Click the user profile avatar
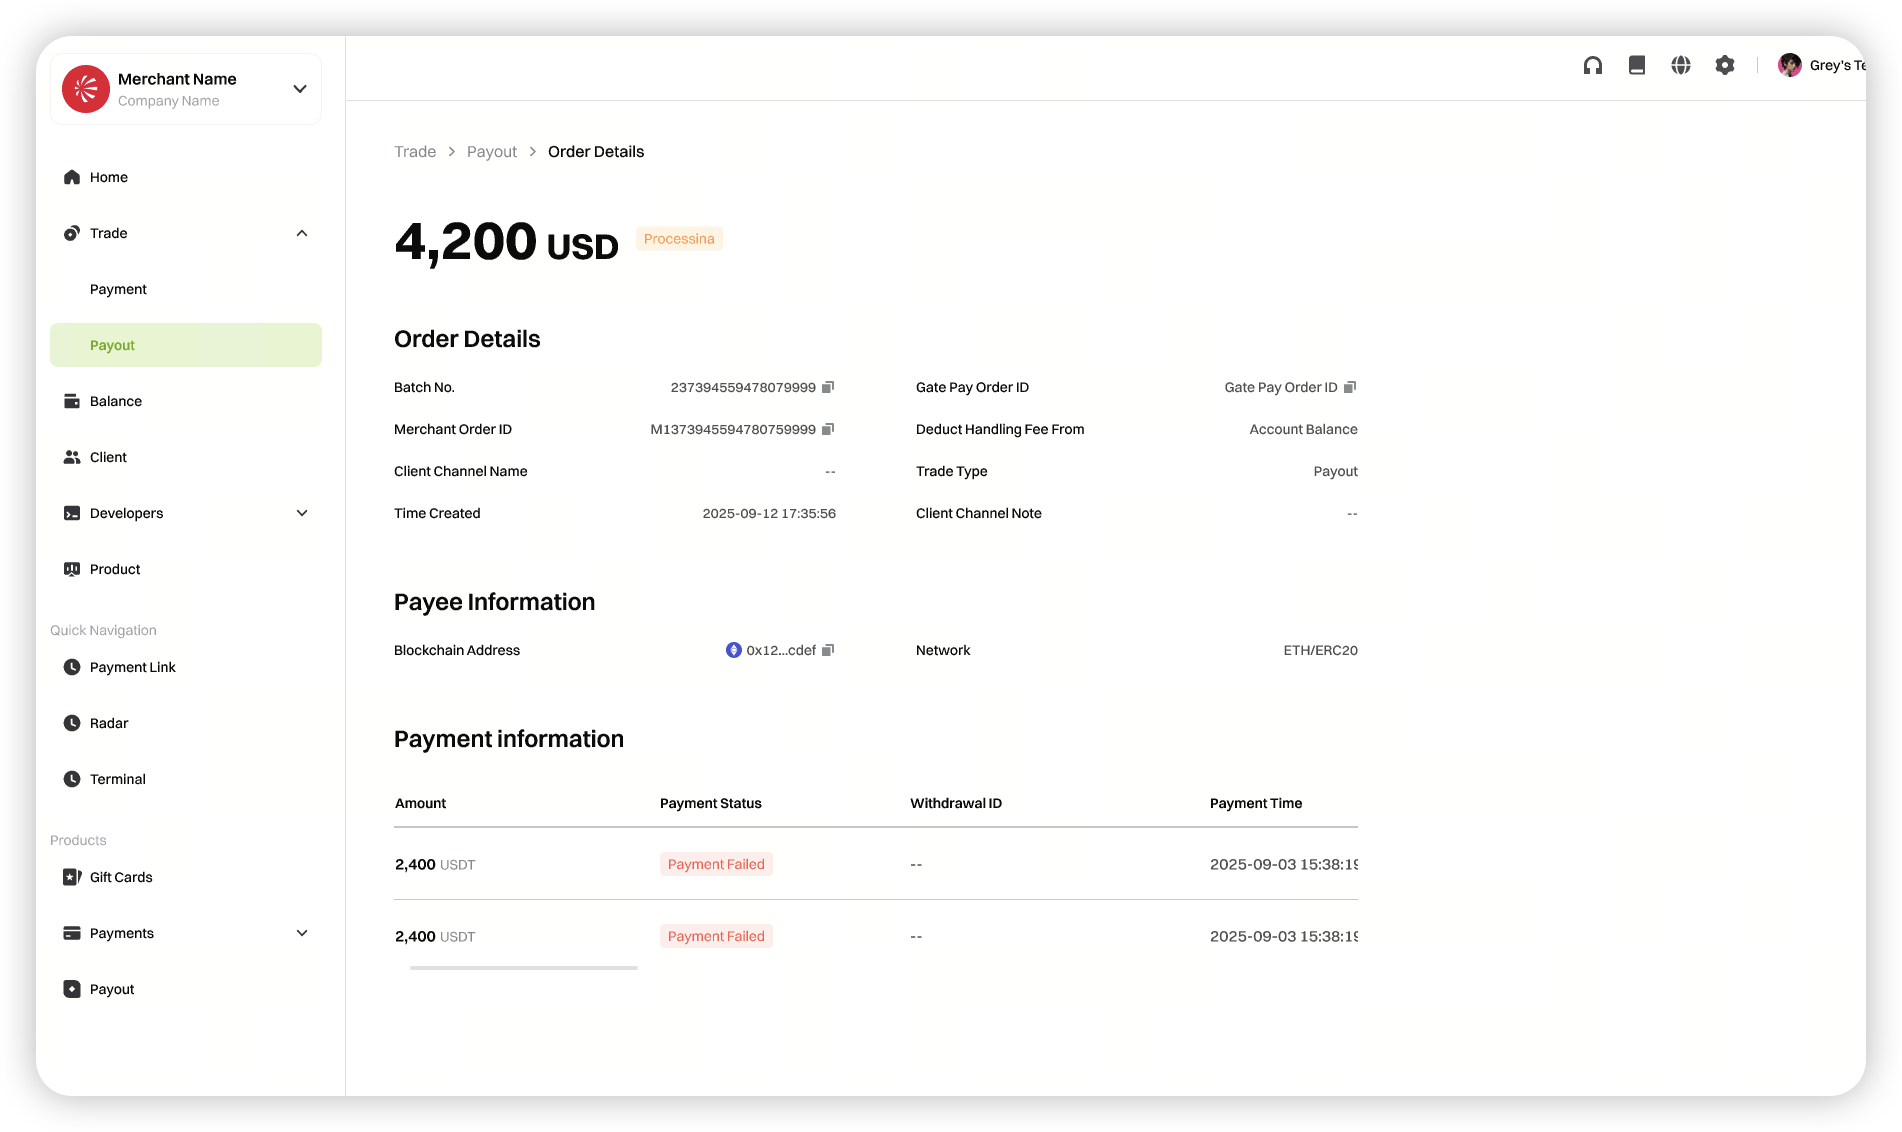Image resolution: width=1902 pixels, height=1132 pixels. click(x=1790, y=65)
